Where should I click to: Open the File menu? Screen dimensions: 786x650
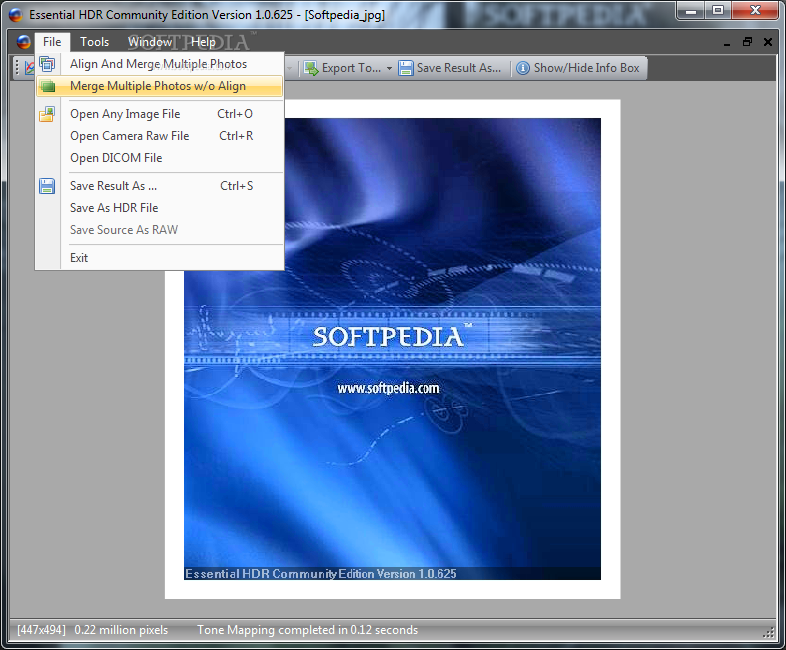pos(52,42)
